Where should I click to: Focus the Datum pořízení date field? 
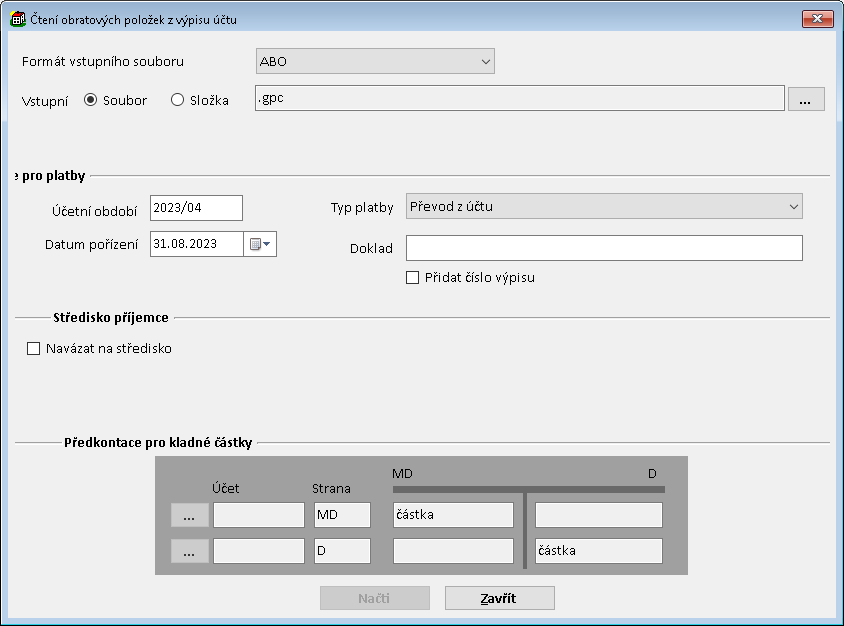(x=196, y=244)
